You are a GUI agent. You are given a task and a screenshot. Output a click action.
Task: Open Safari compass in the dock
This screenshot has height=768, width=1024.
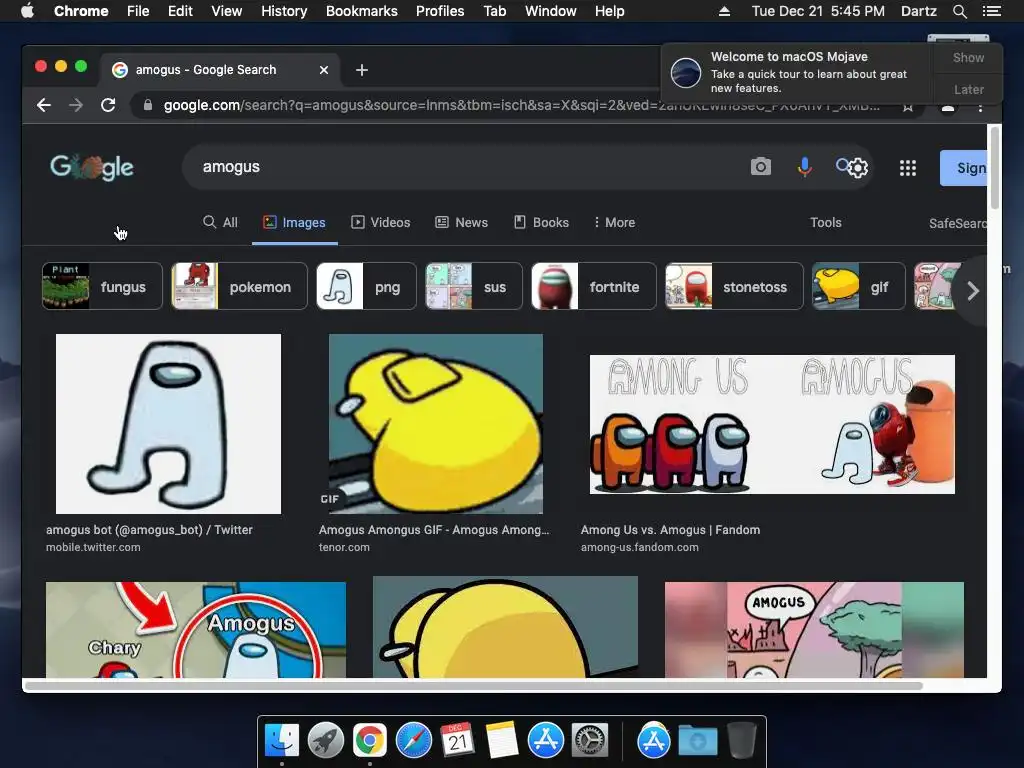click(413, 741)
